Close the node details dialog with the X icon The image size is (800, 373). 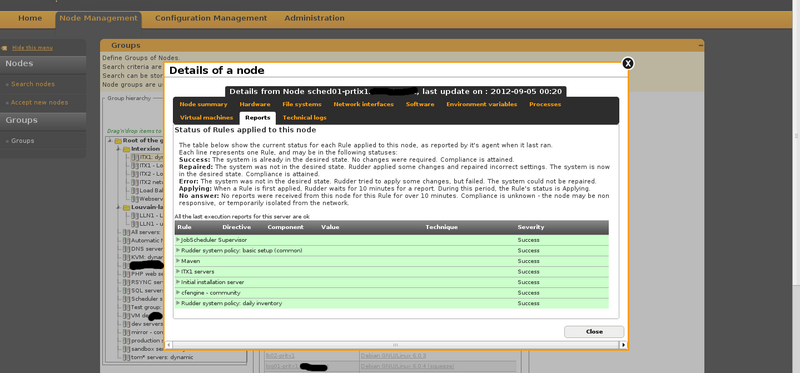click(628, 63)
